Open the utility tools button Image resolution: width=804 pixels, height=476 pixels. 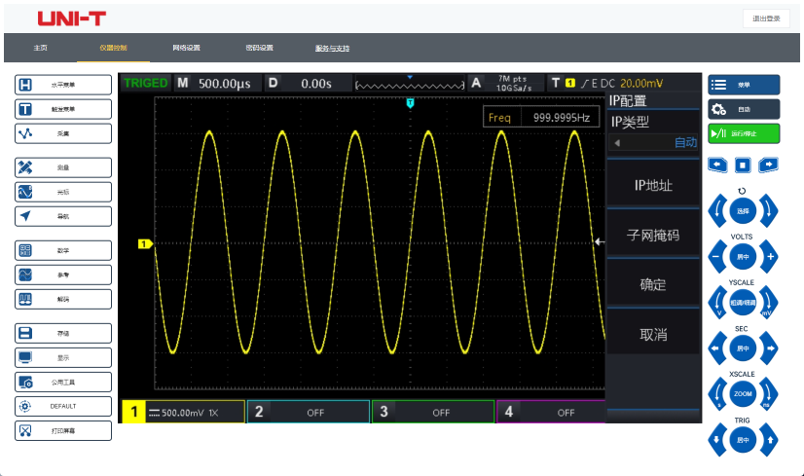[62, 381]
